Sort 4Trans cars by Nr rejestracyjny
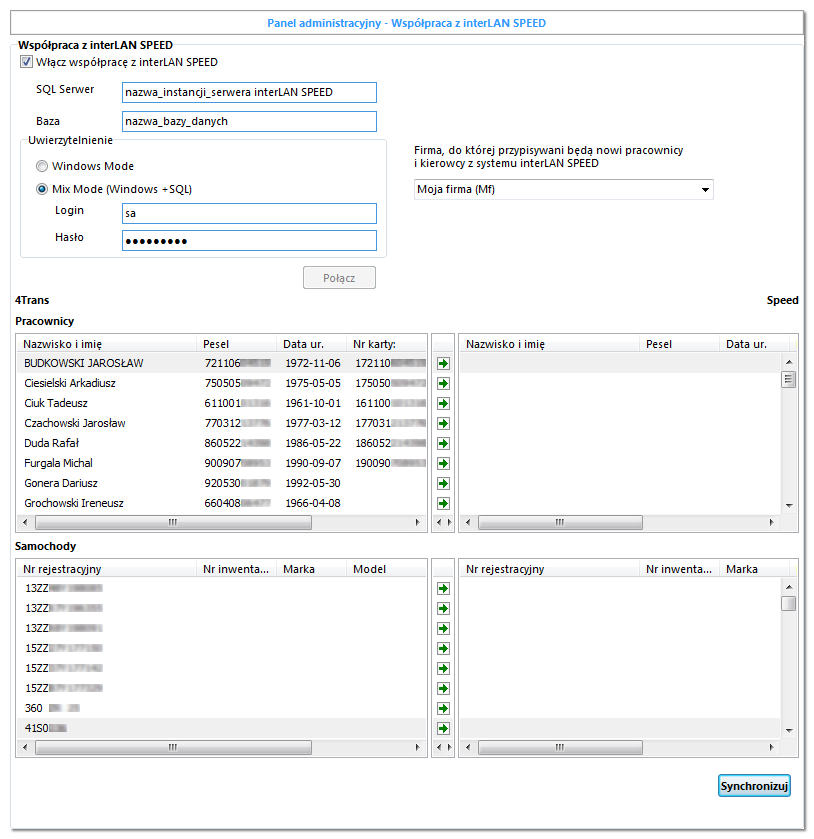The height and width of the screenshot is (839, 814). point(107,569)
